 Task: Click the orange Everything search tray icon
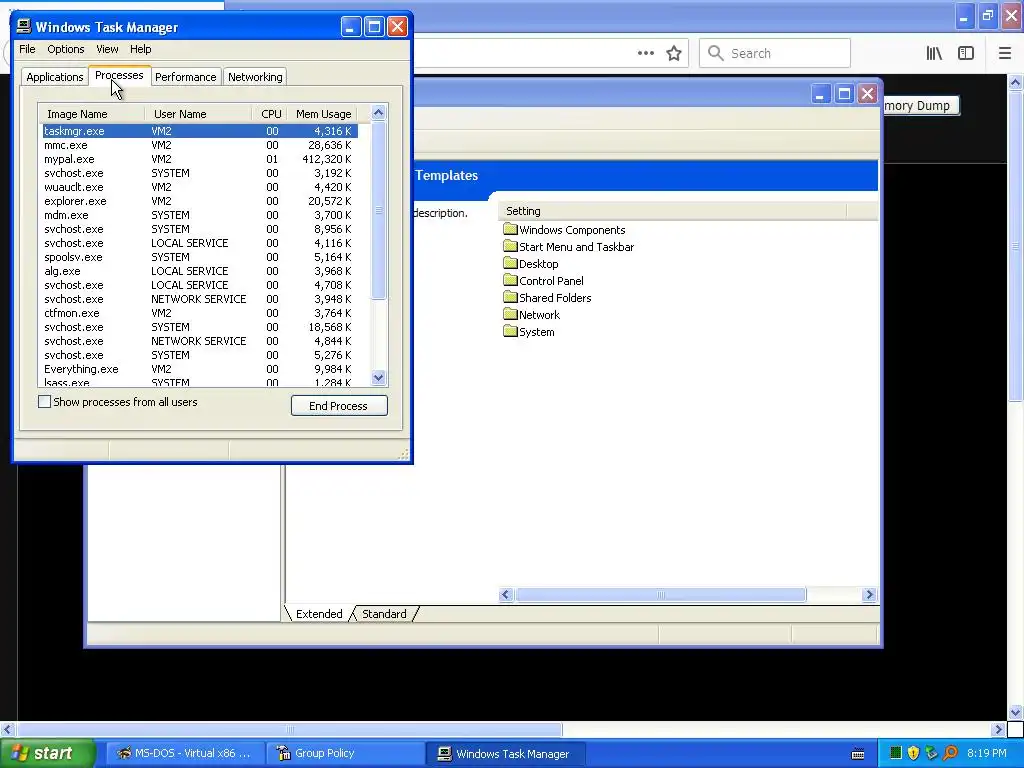tap(950, 753)
